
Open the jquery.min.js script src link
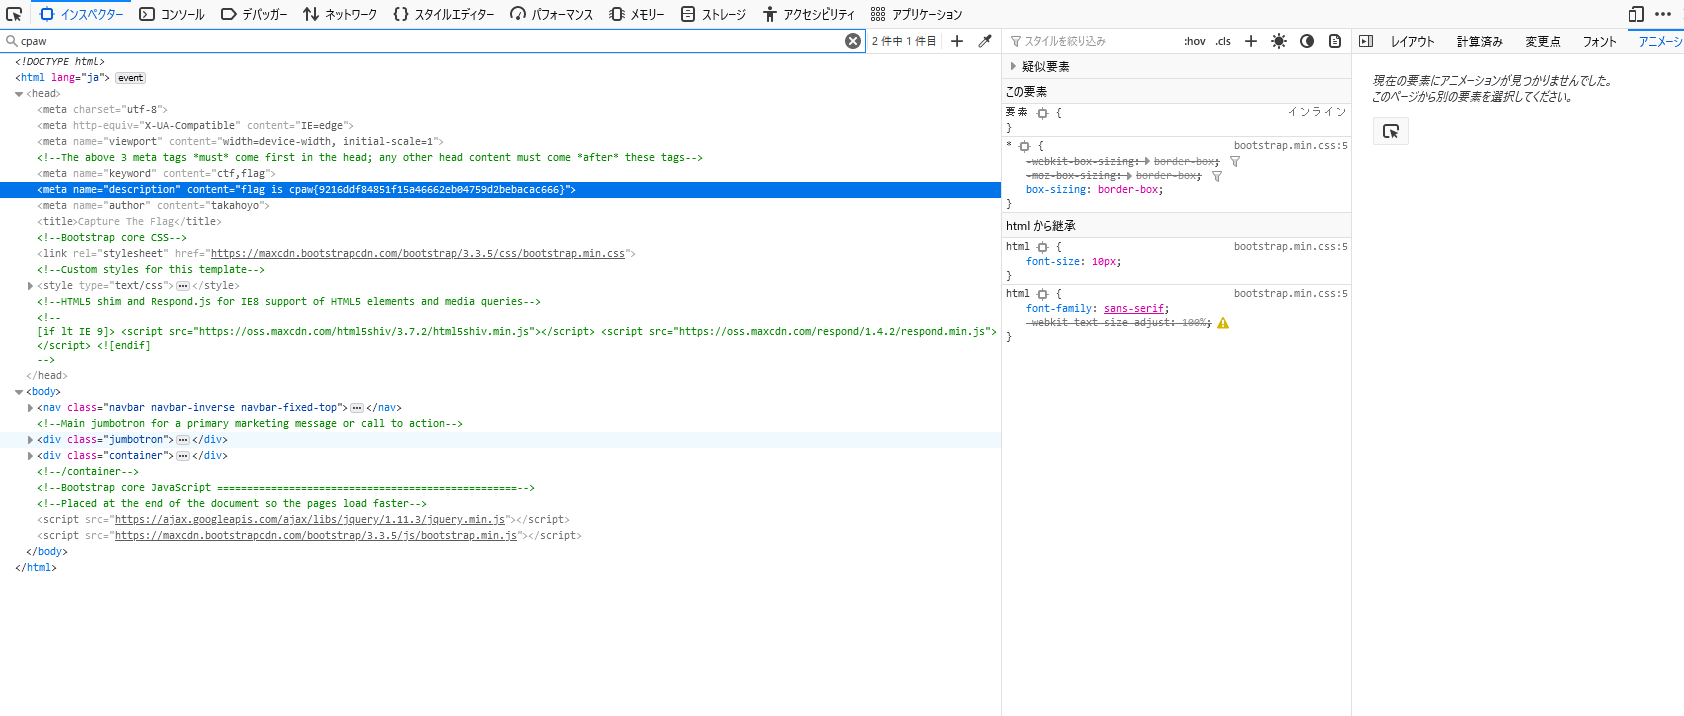(x=310, y=520)
